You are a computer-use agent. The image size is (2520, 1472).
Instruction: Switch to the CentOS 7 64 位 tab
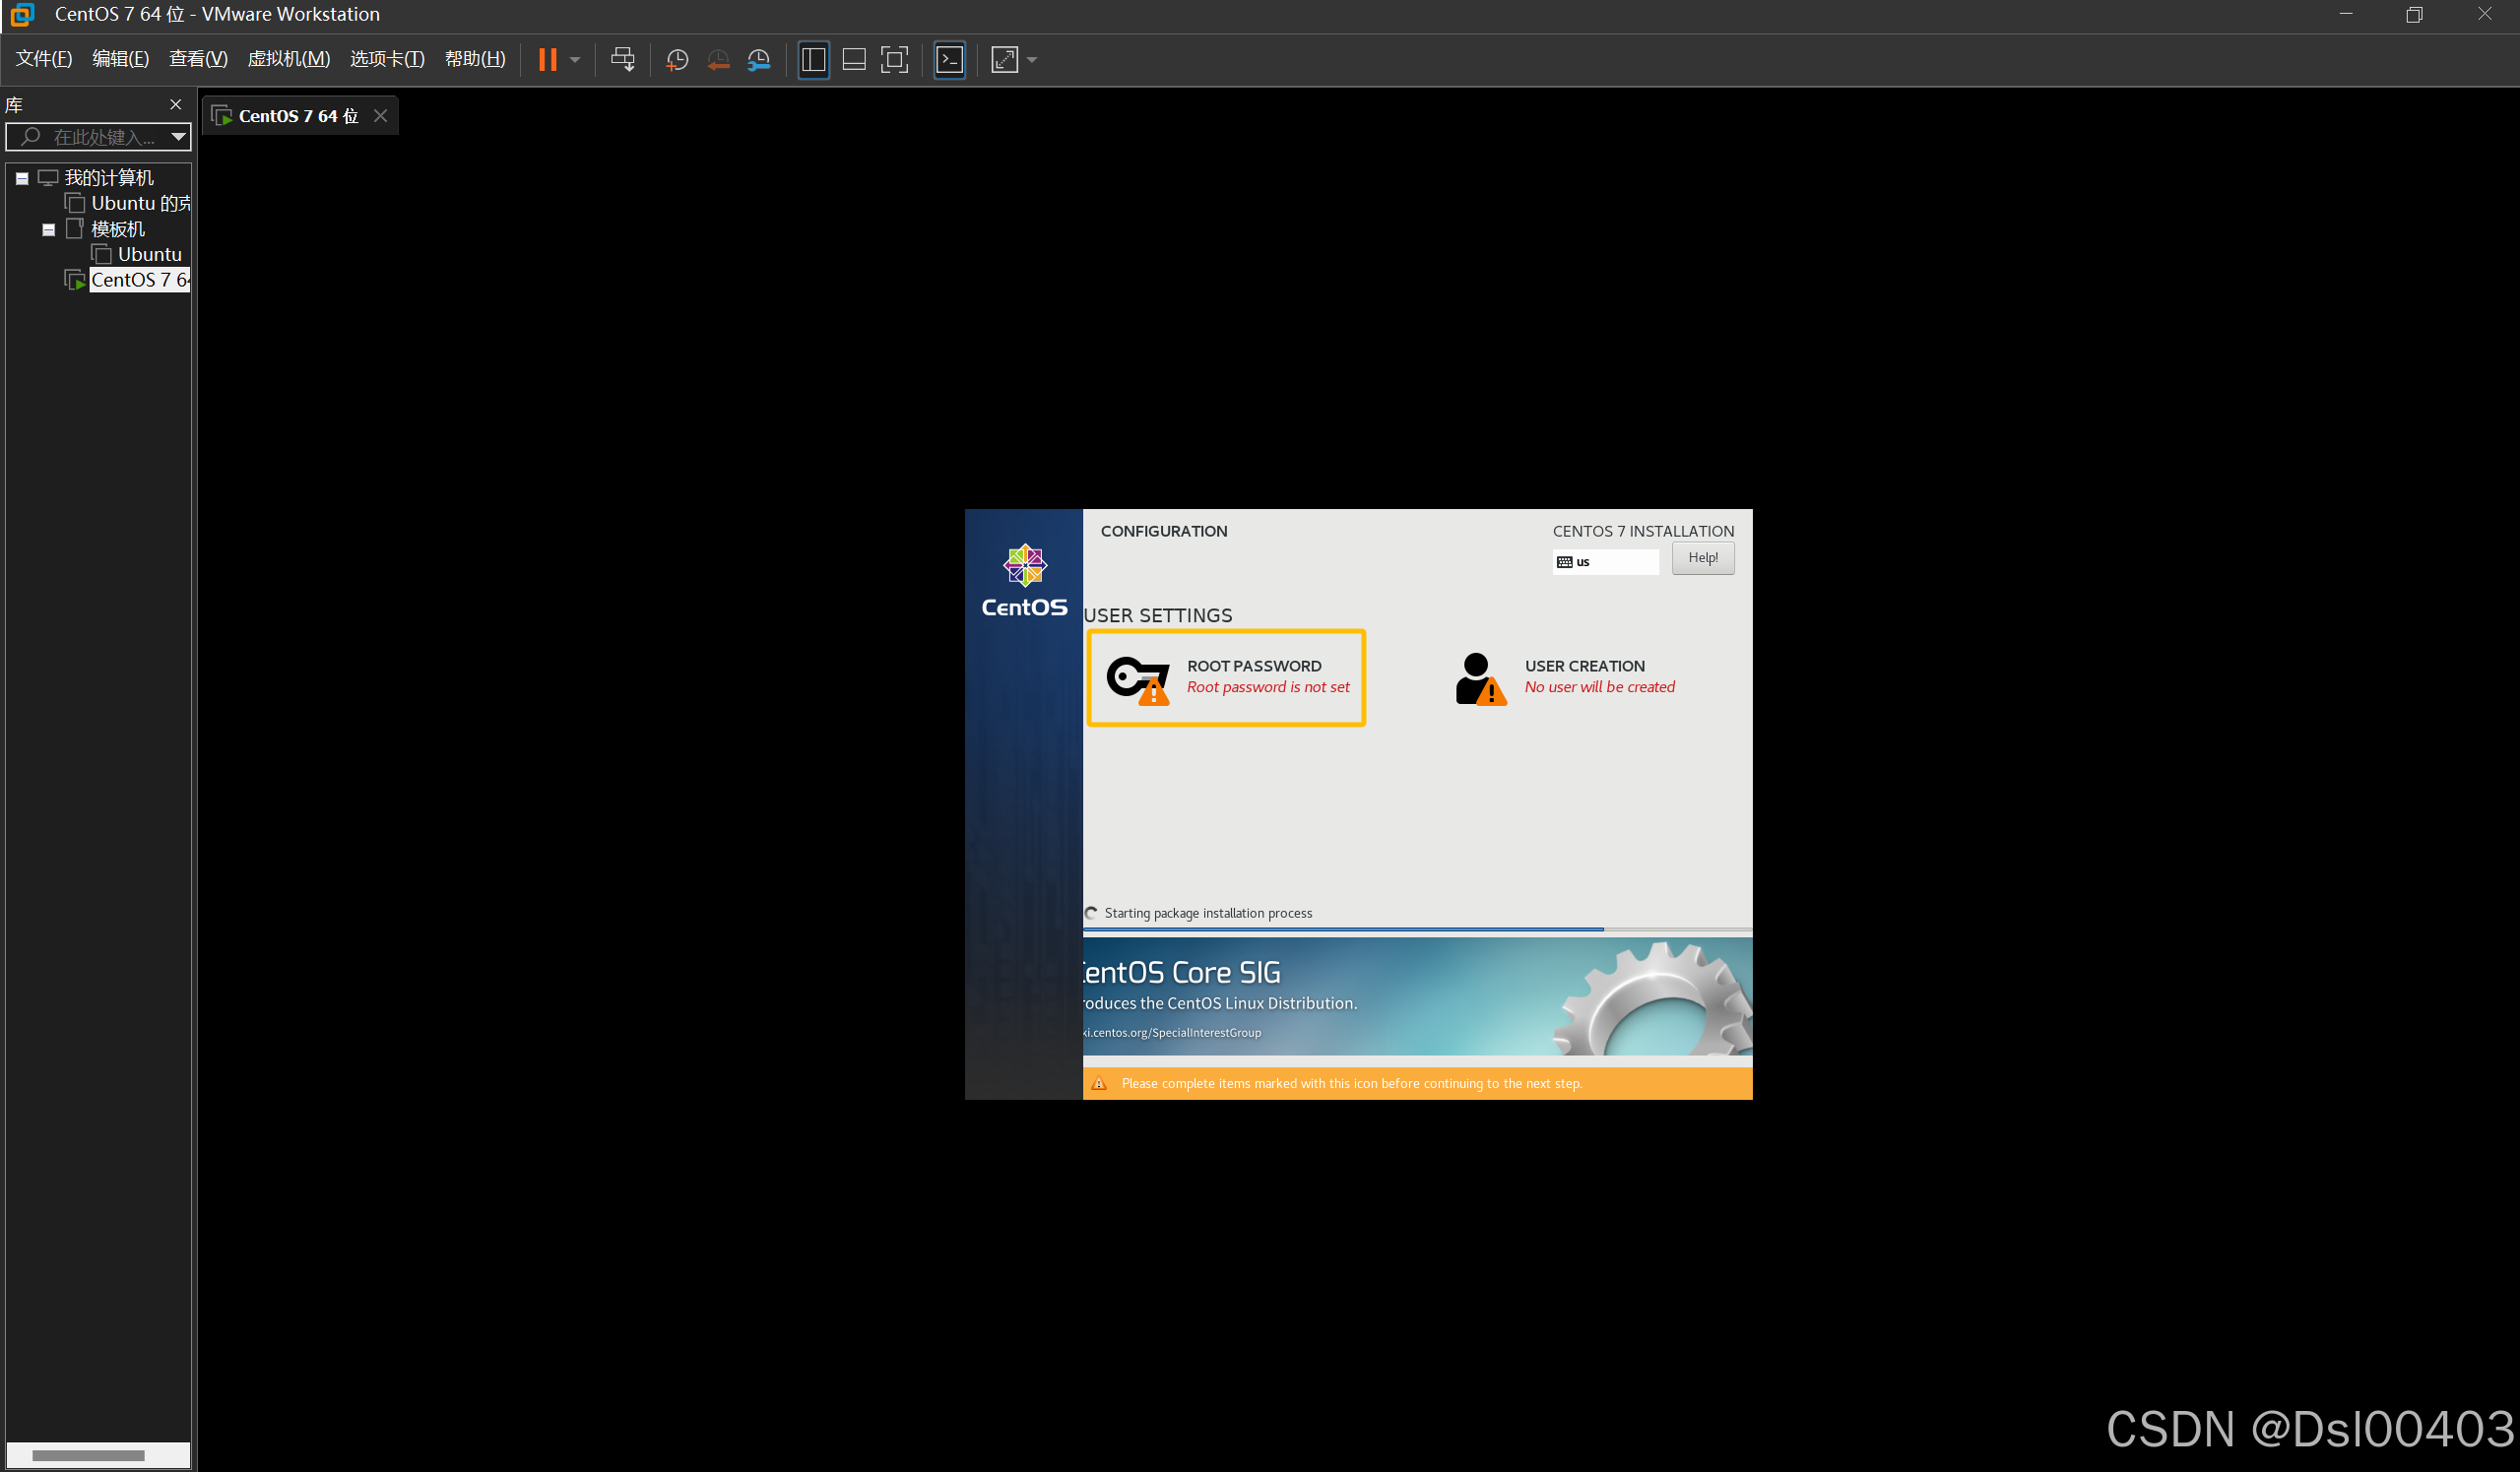click(298, 116)
